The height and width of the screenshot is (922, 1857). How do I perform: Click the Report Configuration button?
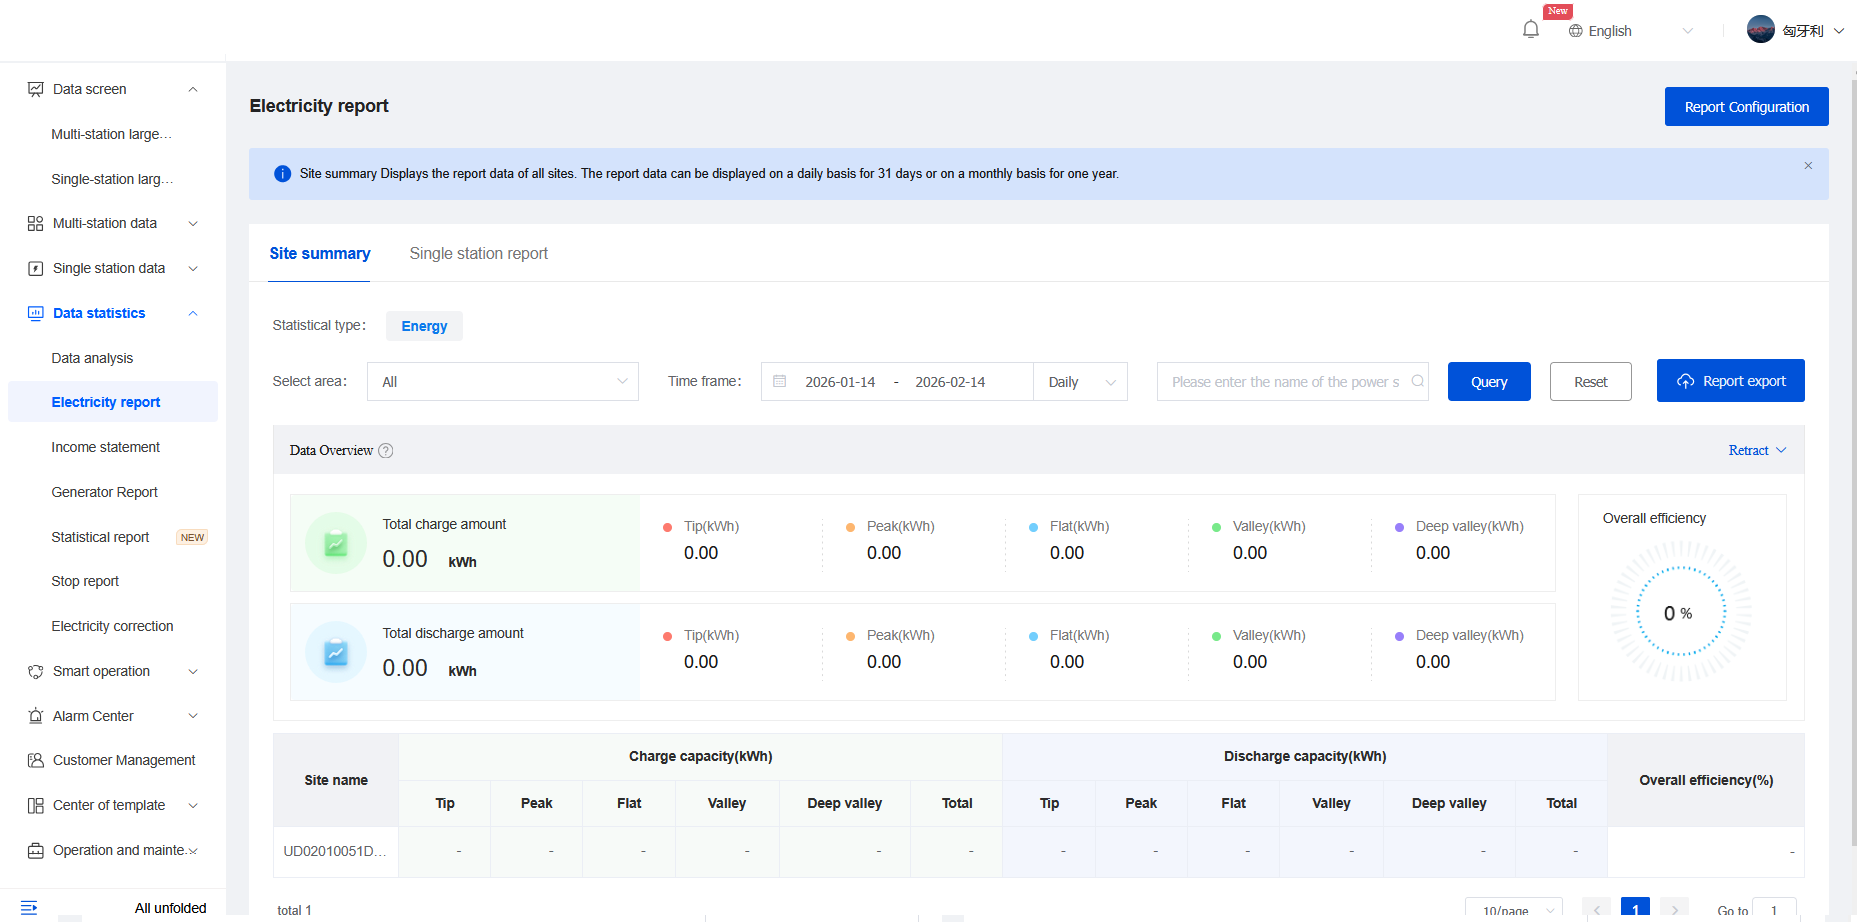(1746, 107)
